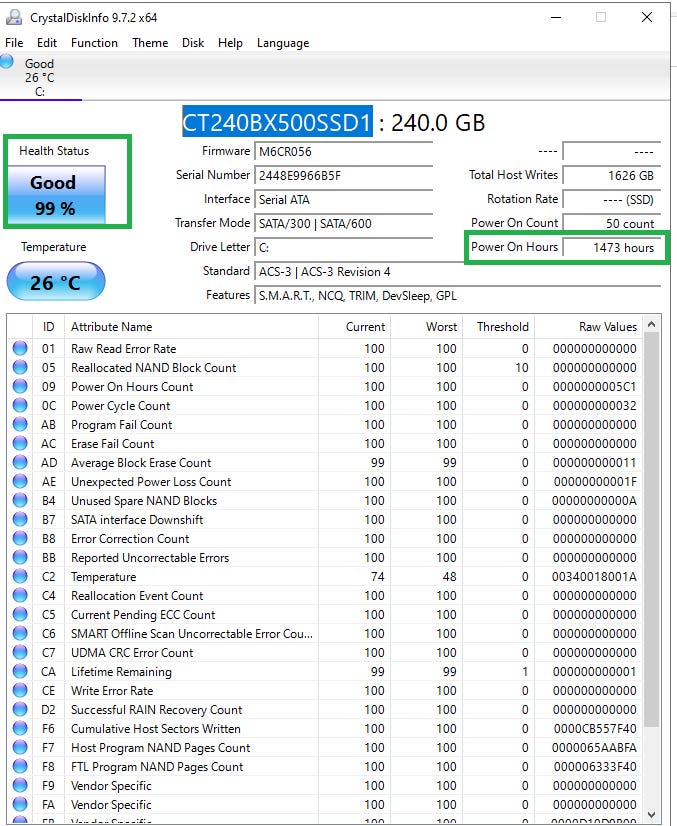Click the scroll up arrow of attribute list

[x=652, y=325]
